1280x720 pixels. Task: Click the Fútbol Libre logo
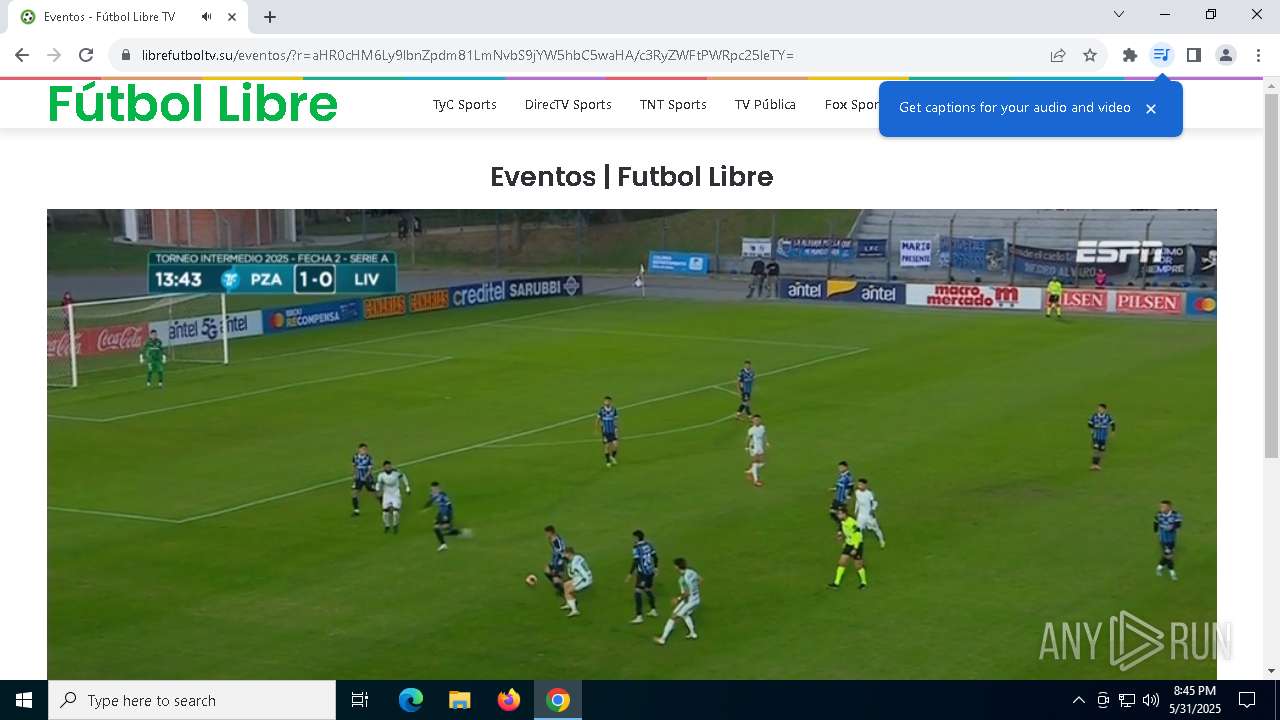coord(193,103)
